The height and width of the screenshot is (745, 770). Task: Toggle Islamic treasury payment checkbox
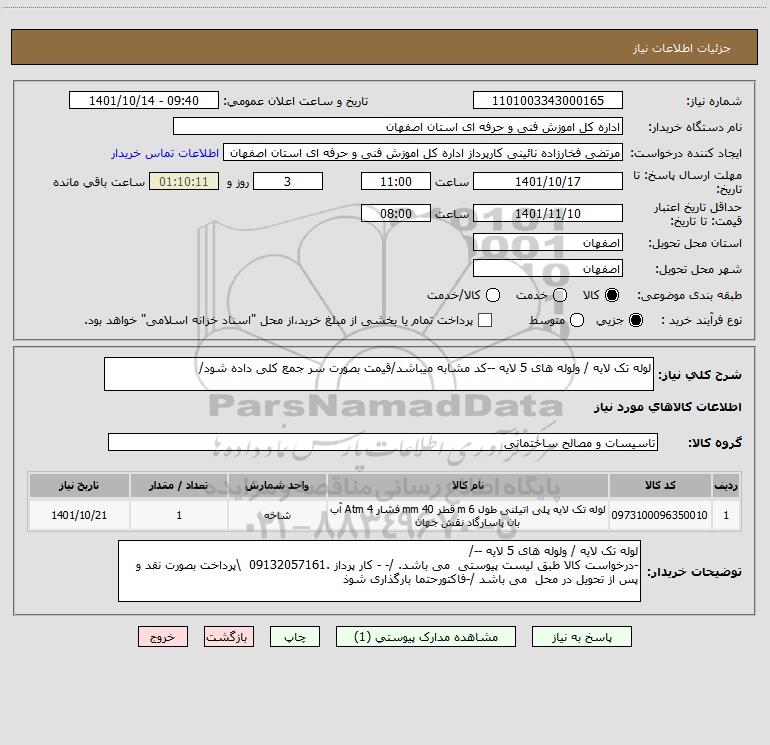(x=485, y=320)
